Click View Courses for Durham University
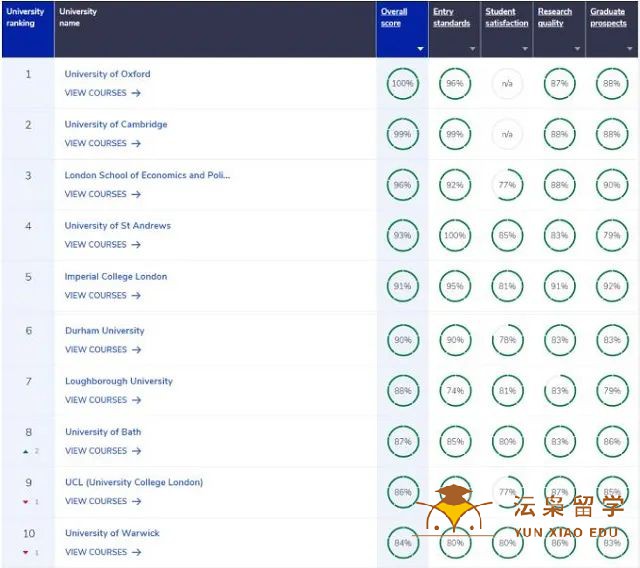Viewport: 640px width, 568px height. [103, 349]
